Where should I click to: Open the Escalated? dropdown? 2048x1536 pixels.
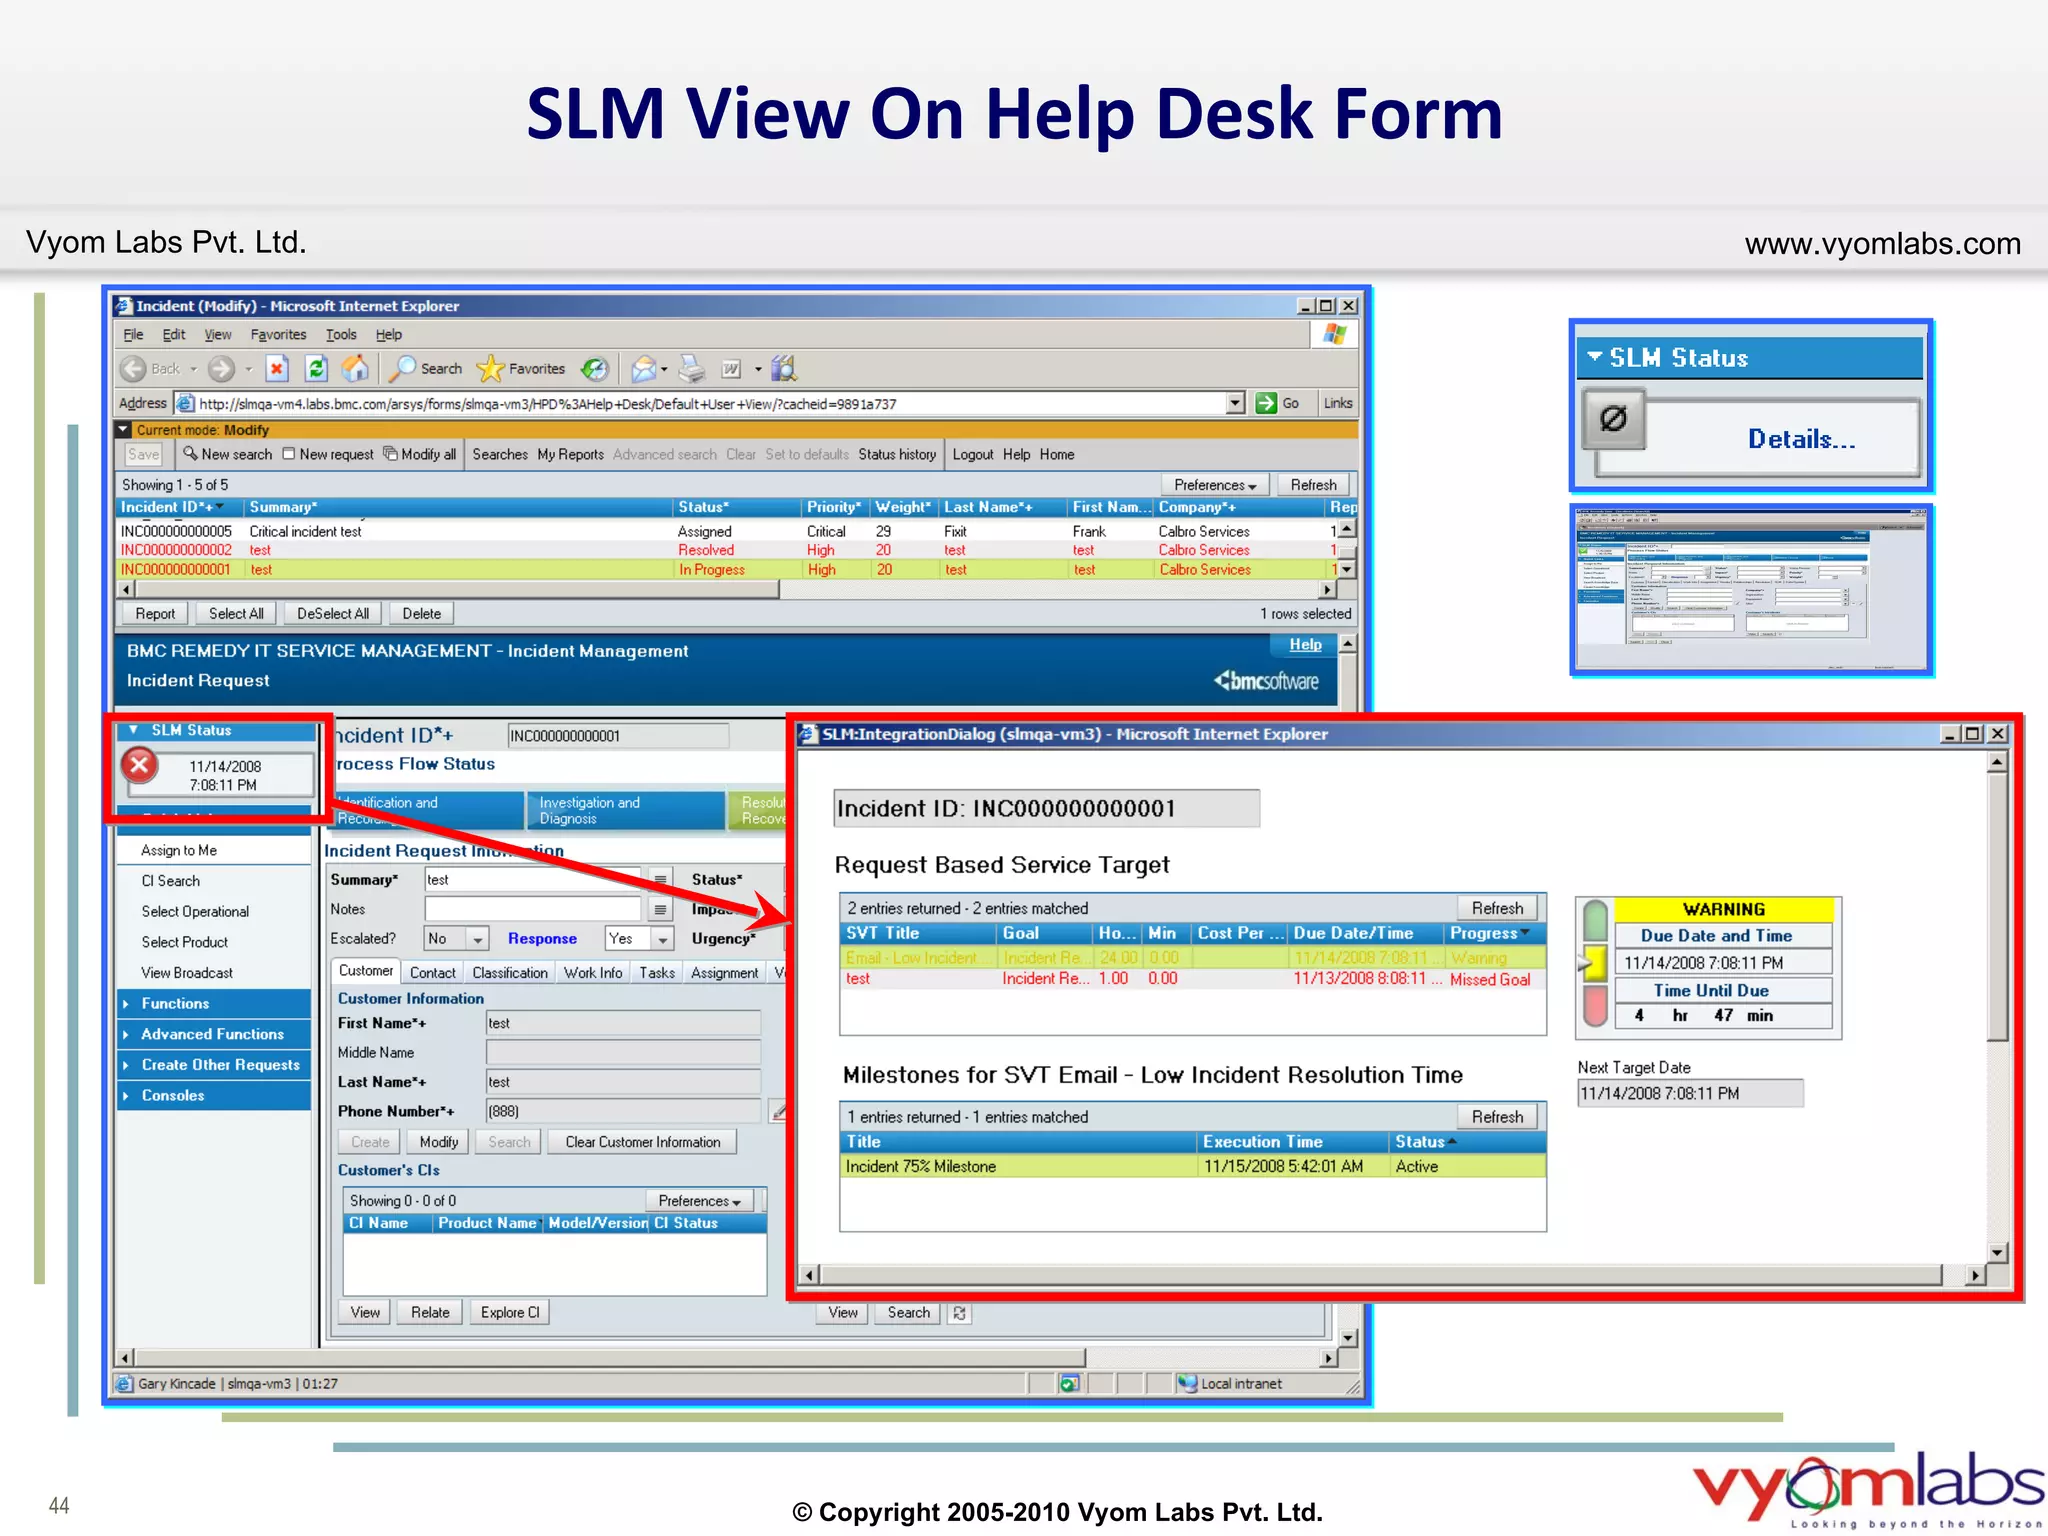coord(478,939)
